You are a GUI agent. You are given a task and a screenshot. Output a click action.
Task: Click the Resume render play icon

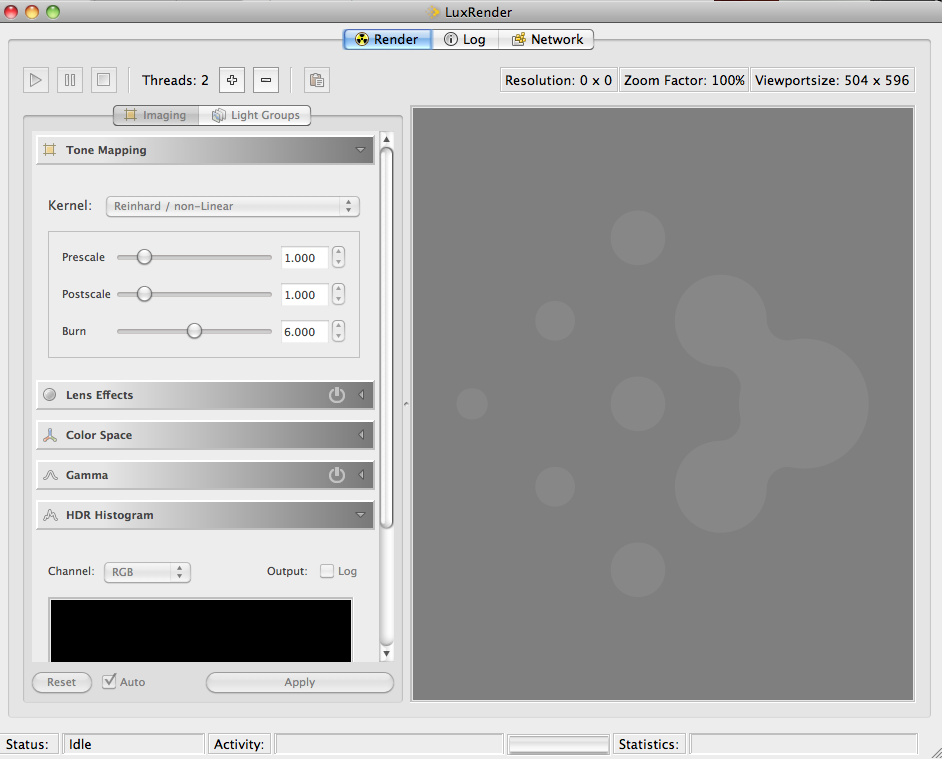(x=36, y=80)
